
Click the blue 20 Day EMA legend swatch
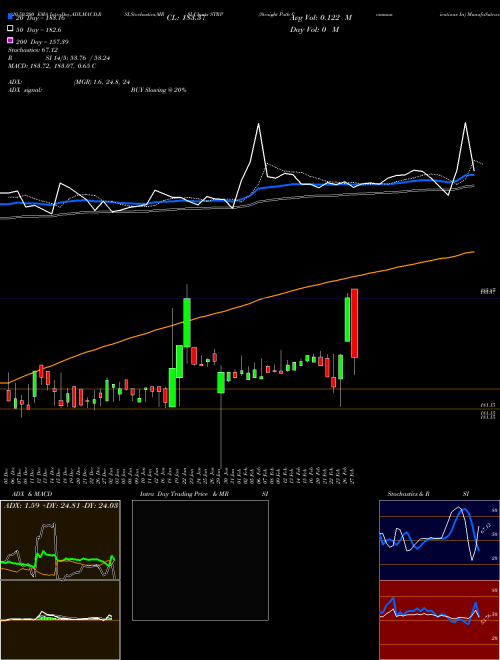pos(10,17)
